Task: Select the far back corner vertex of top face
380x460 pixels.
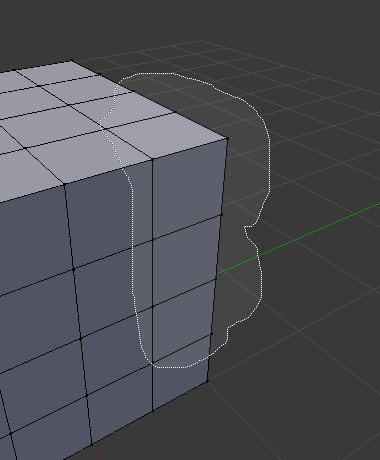Action: (x=71, y=61)
